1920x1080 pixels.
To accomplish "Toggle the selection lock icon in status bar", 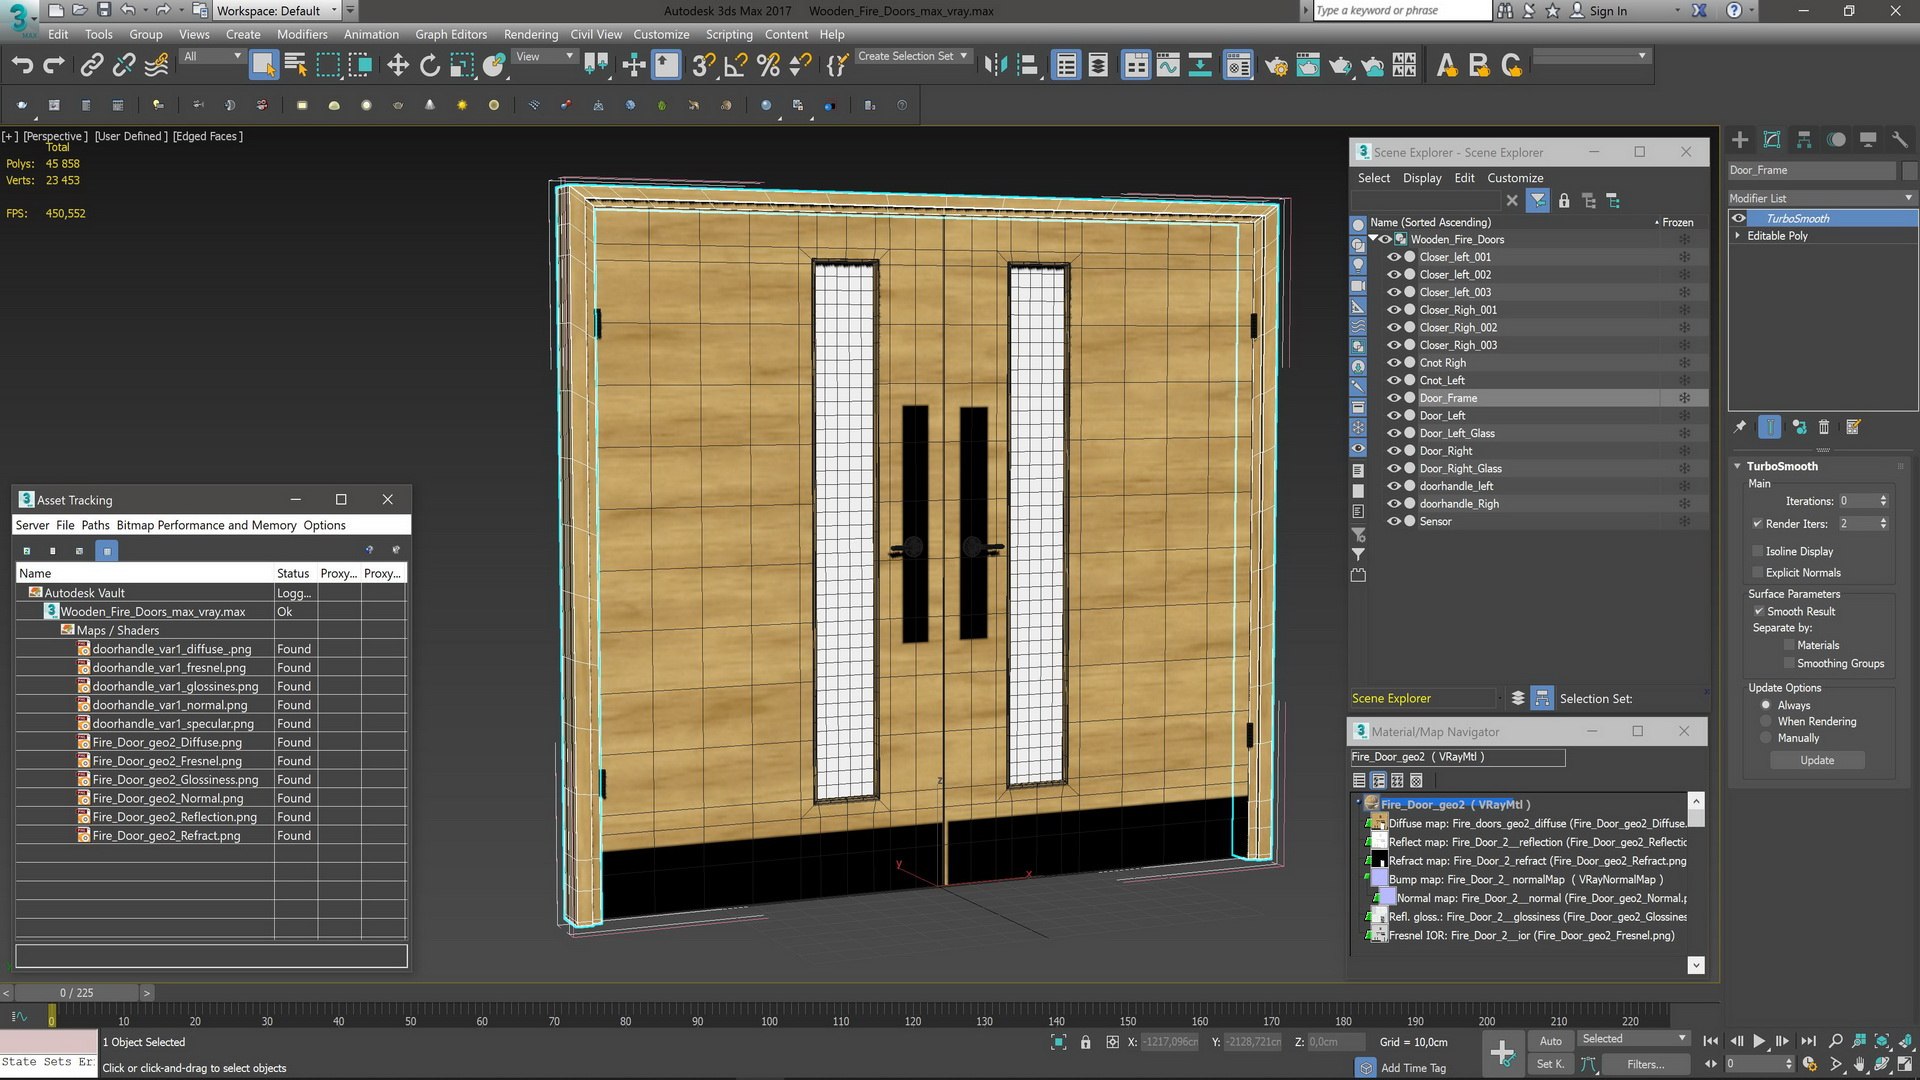I will [1086, 1042].
